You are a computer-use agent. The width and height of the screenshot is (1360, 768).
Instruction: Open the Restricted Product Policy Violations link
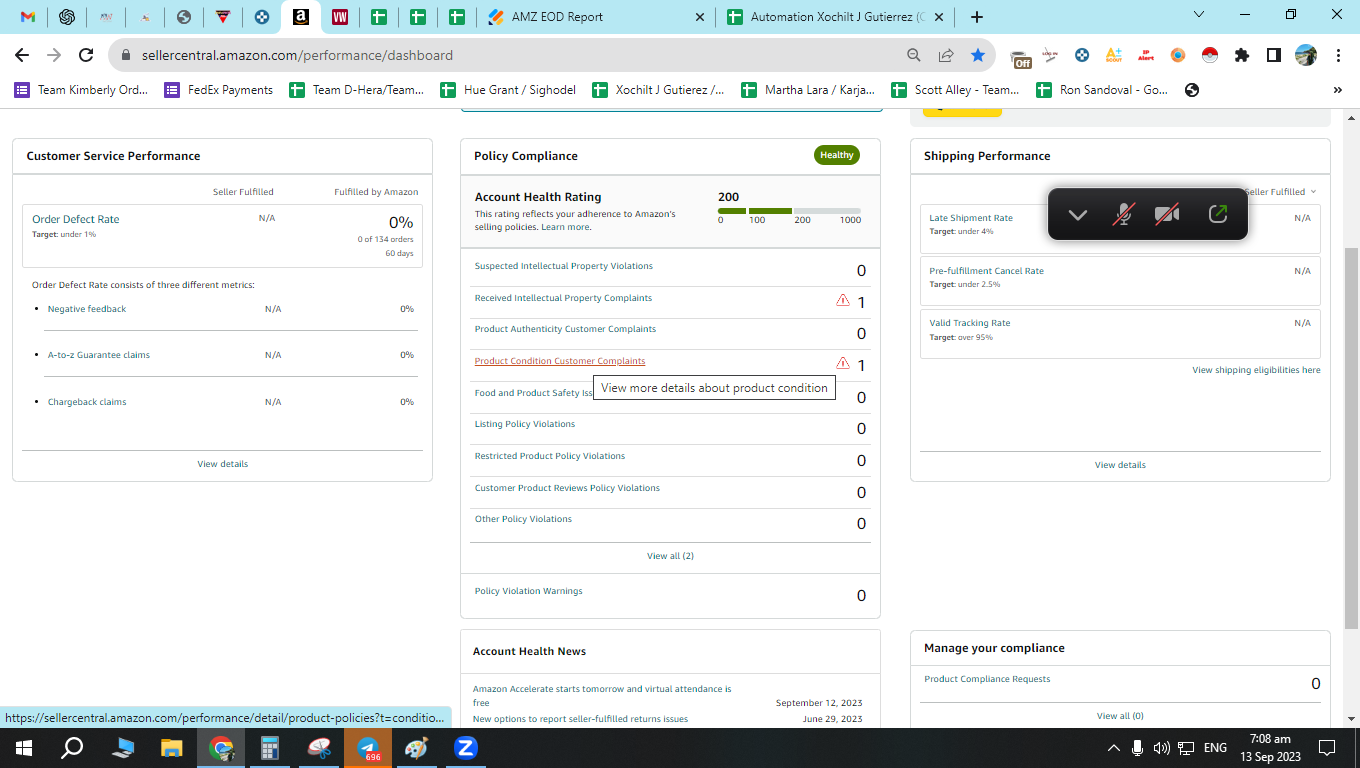(x=550, y=456)
